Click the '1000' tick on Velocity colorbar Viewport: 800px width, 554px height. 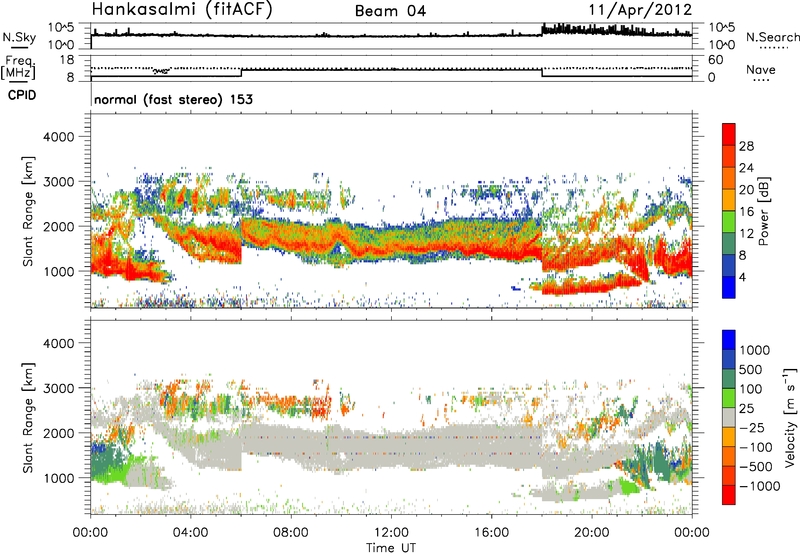click(755, 350)
